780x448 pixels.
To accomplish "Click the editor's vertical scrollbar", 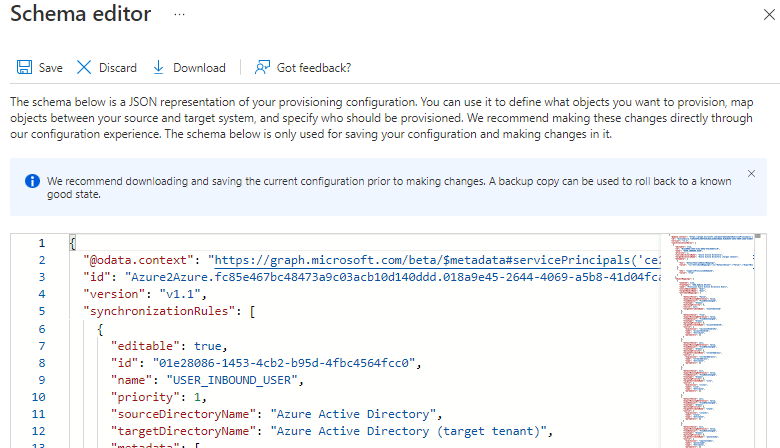I will click(763, 340).
